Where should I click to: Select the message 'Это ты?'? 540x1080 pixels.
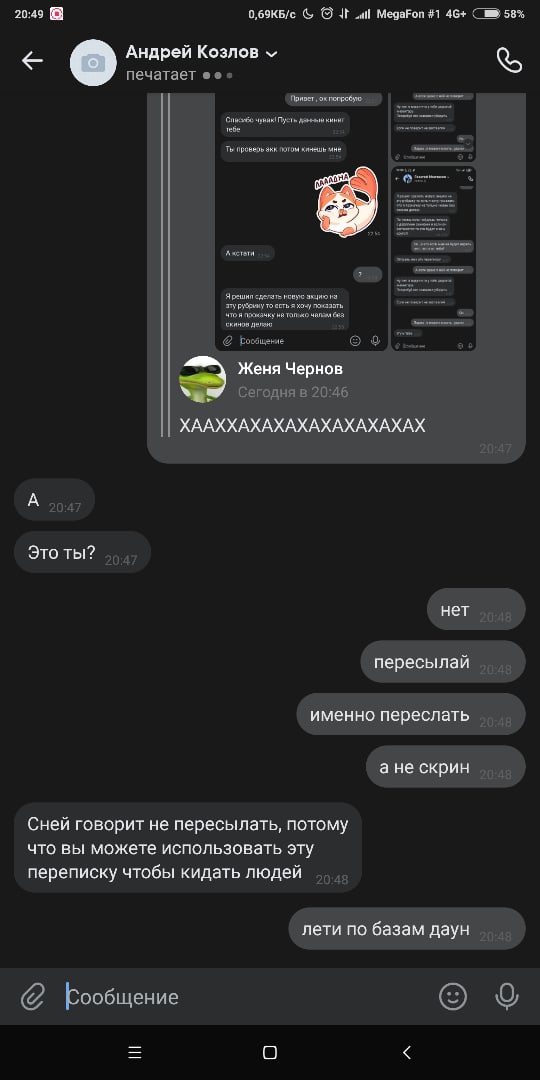tap(82, 552)
